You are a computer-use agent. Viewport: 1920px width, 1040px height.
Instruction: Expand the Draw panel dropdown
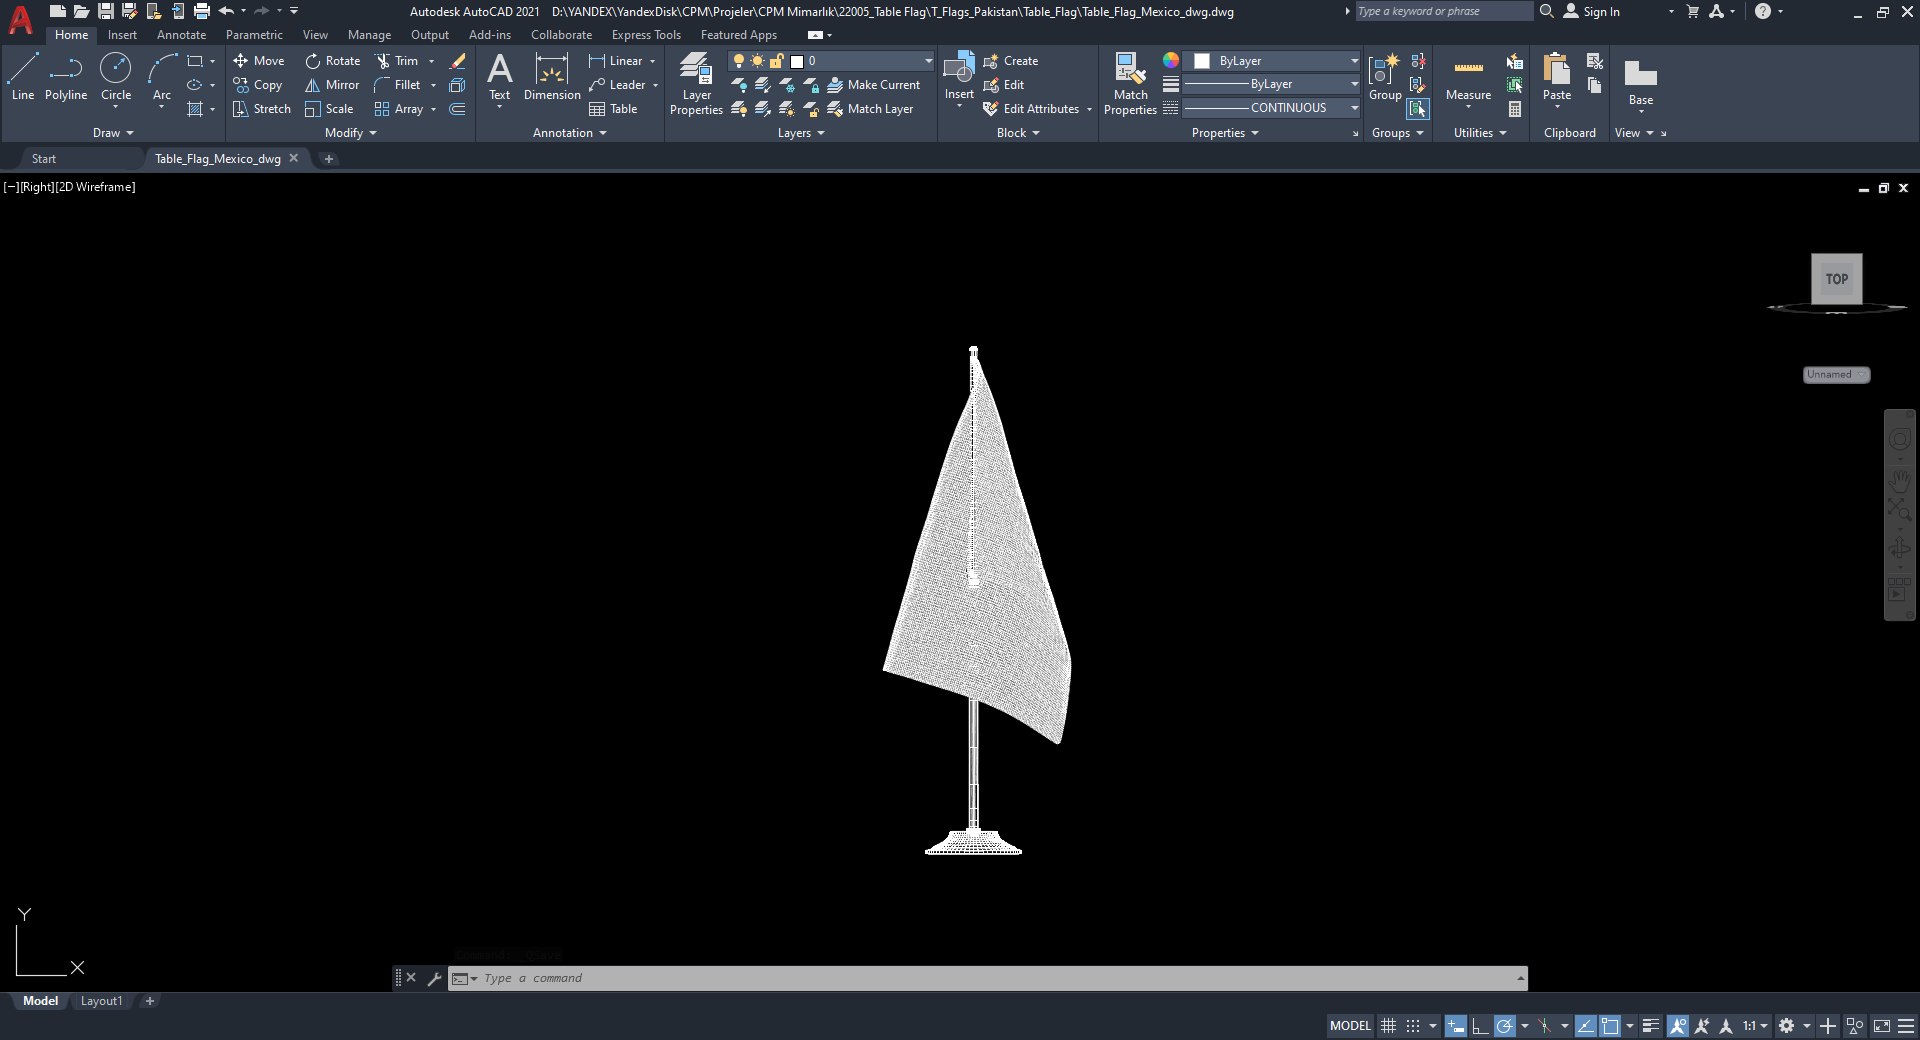tap(113, 133)
